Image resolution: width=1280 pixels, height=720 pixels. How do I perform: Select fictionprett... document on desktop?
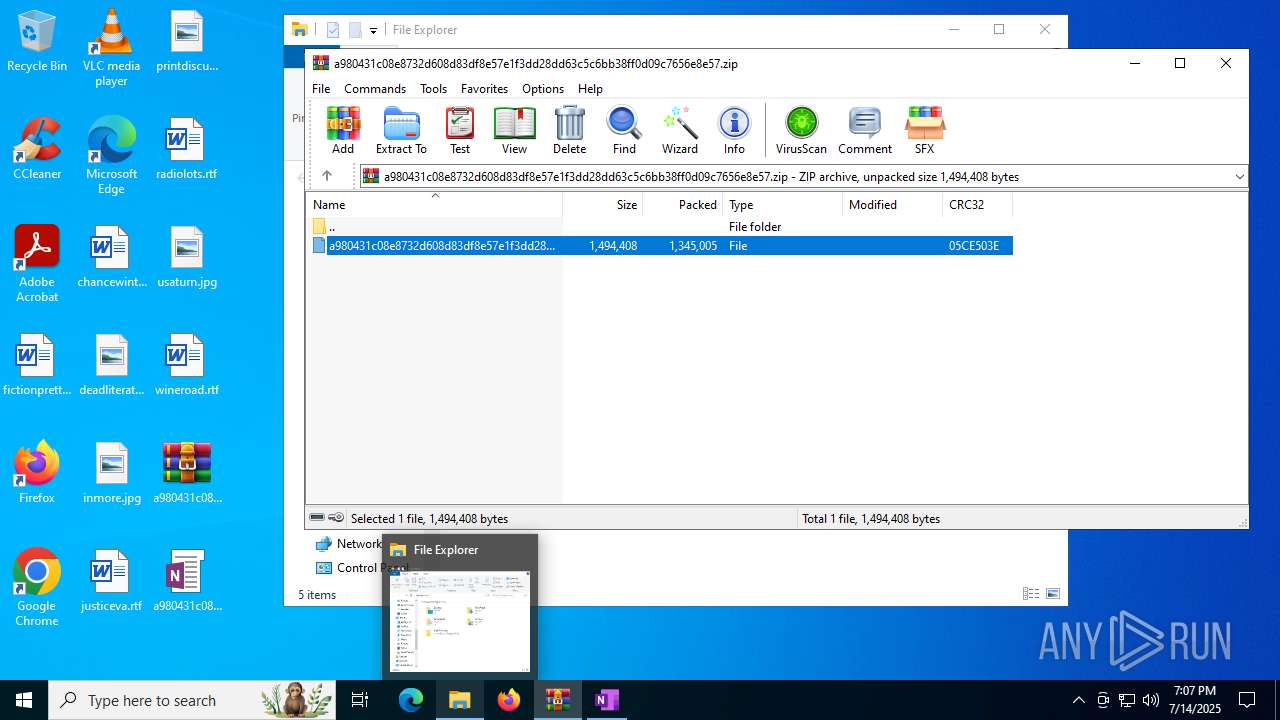37,365
